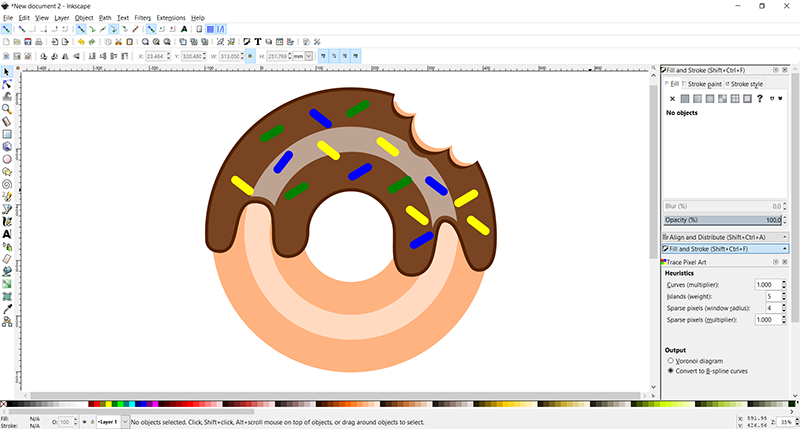Save the document with floppy icon
800x429 pixels.
(28, 42)
